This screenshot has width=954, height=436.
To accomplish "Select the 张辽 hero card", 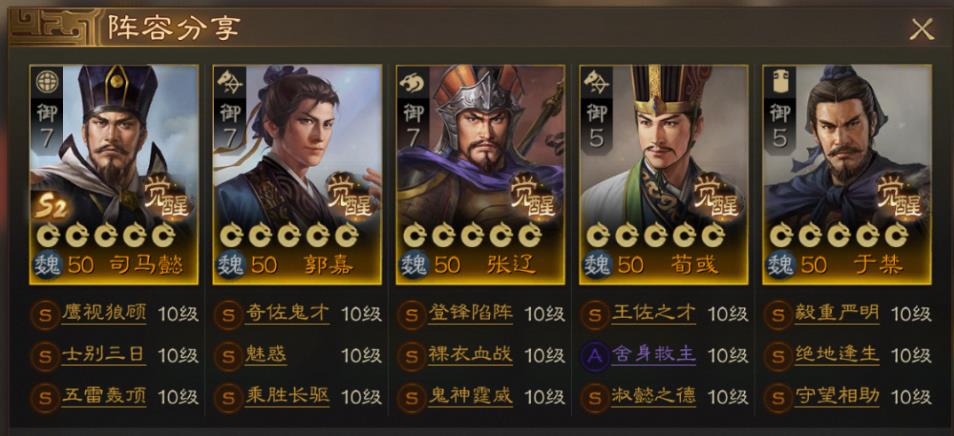I will point(480,175).
